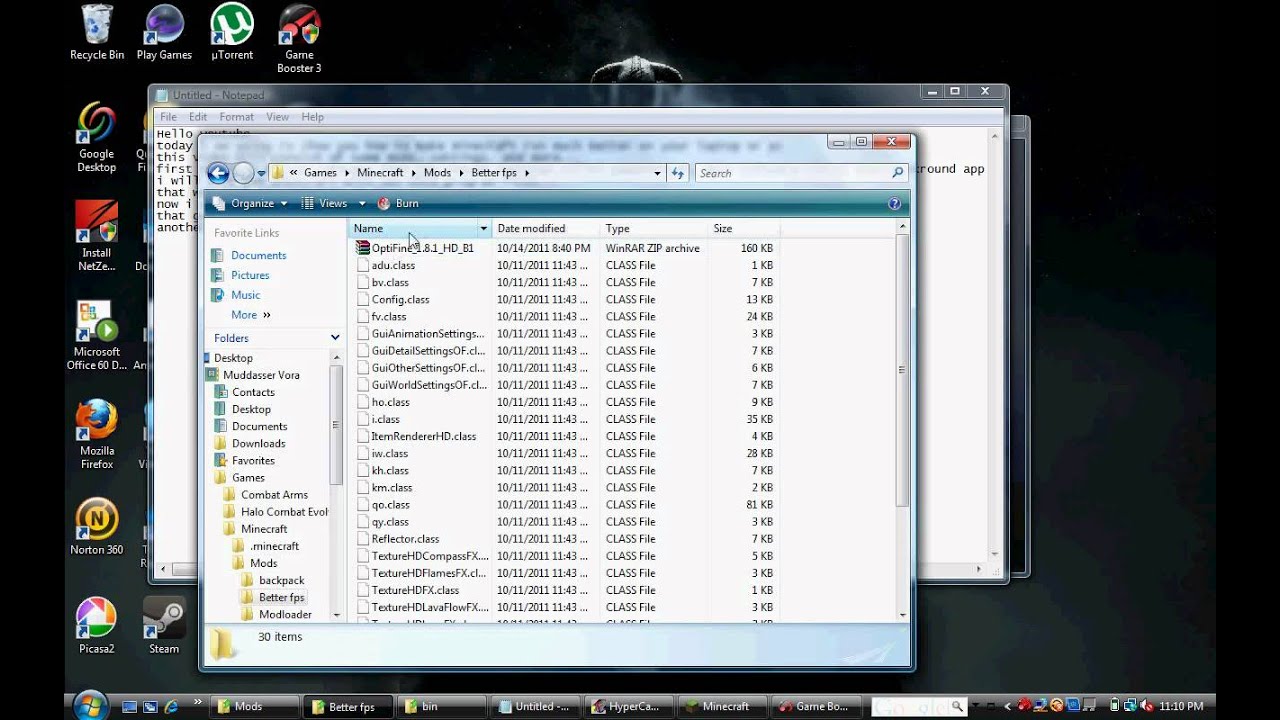This screenshot has width=1280, height=720.
Task: Open the Notepad Edit menu
Action: (198, 117)
